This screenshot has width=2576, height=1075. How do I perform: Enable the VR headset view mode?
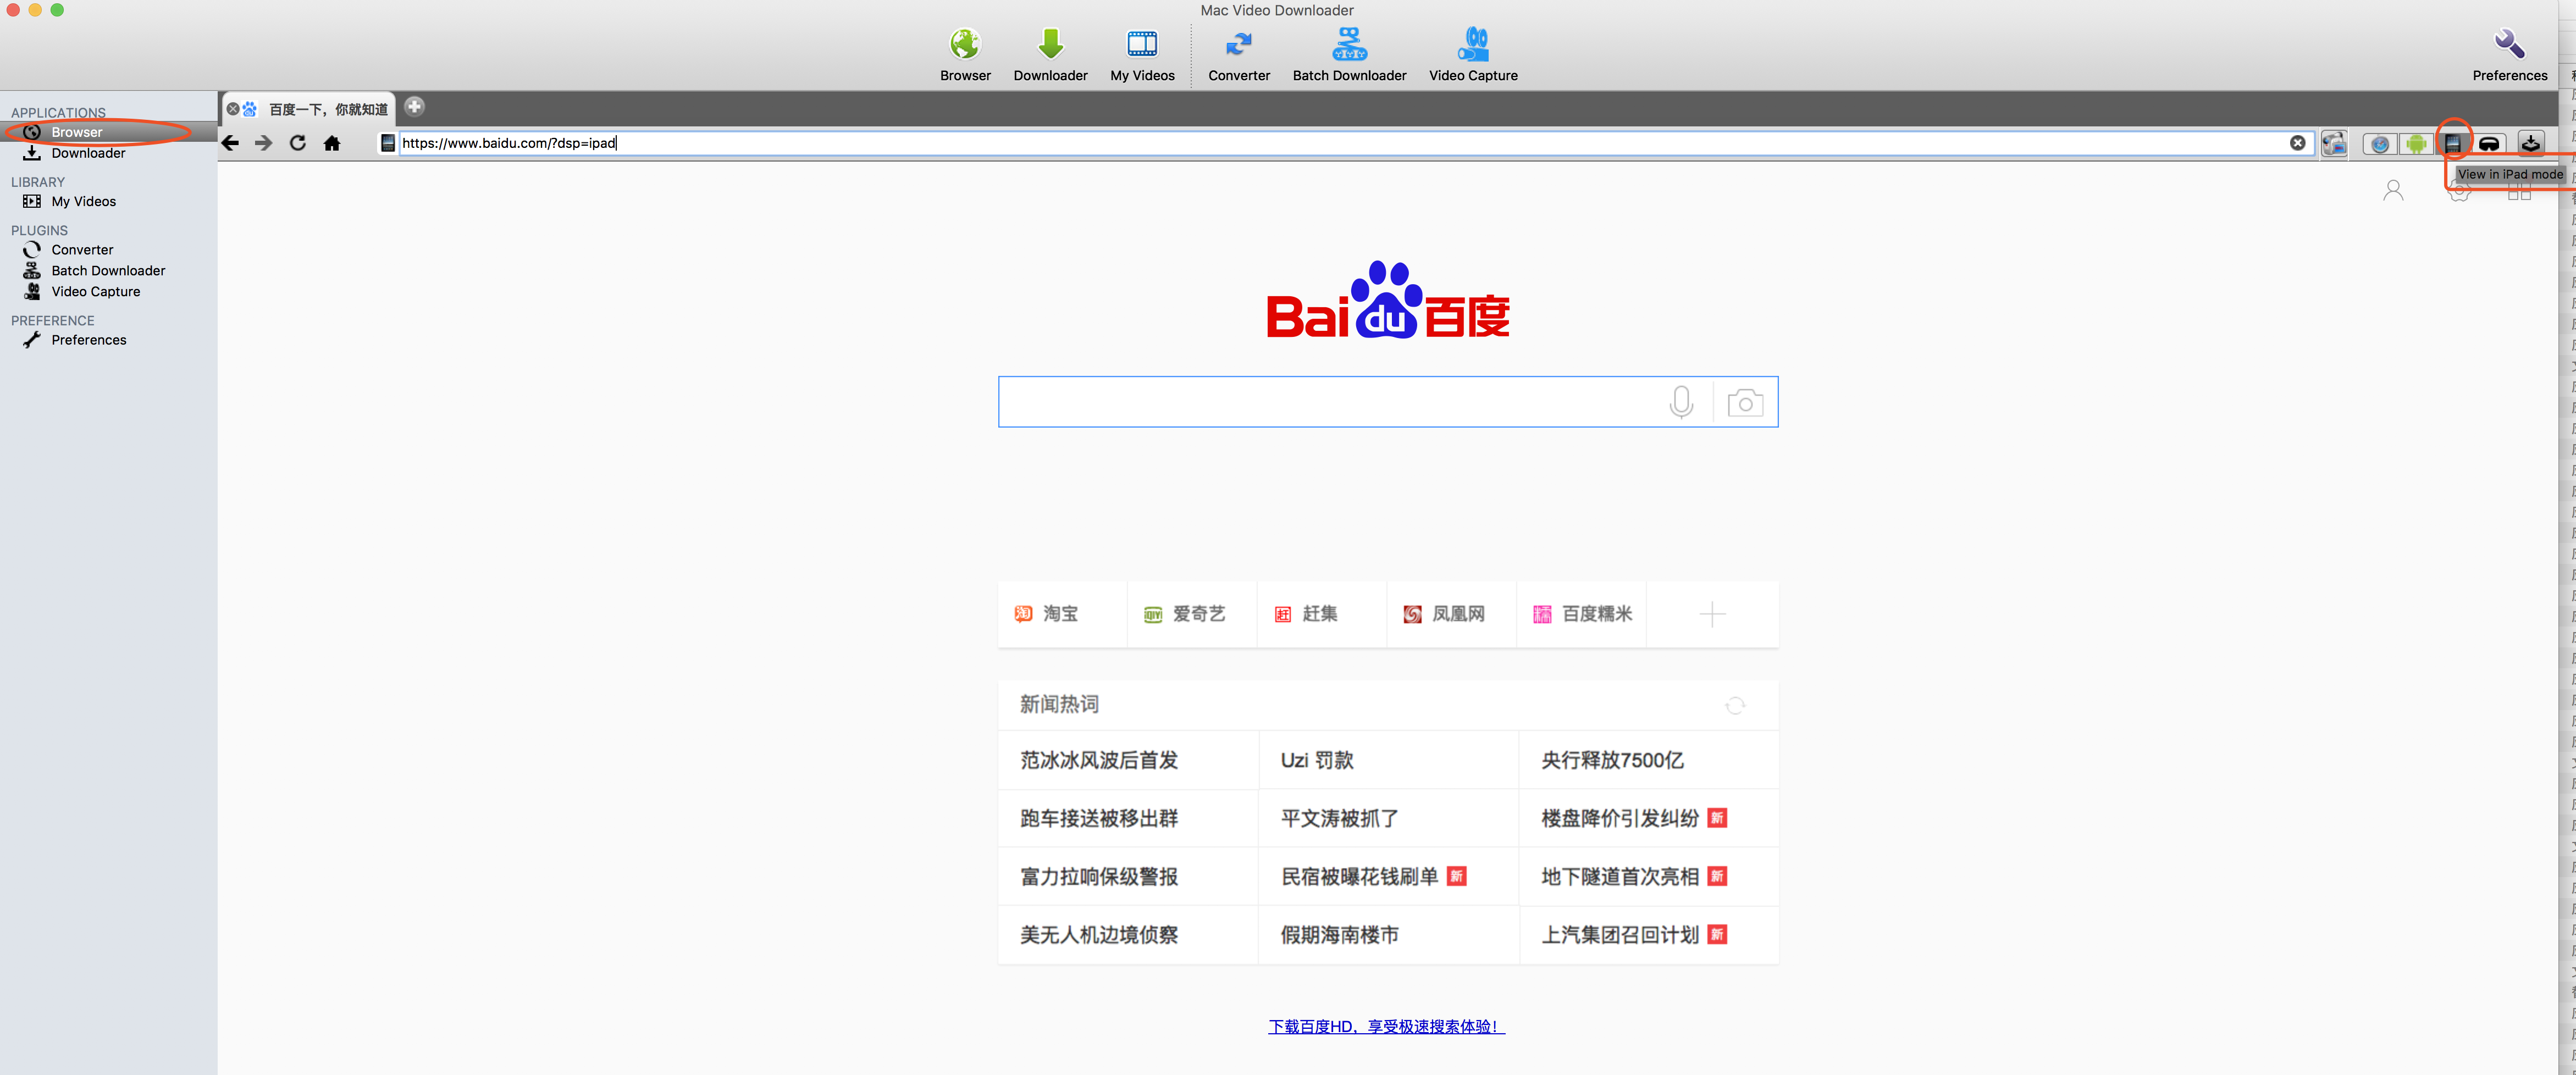[2489, 144]
